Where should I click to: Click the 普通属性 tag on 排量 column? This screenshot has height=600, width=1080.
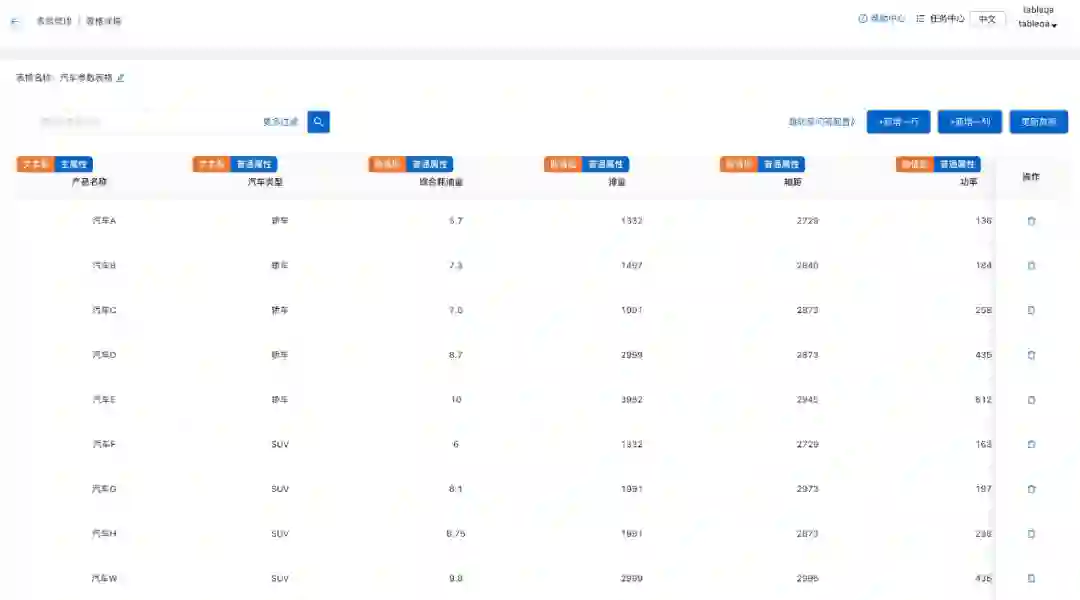coord(606,165)
